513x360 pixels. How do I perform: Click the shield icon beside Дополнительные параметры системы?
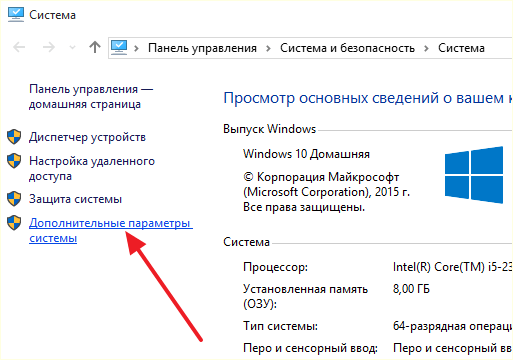14,223
